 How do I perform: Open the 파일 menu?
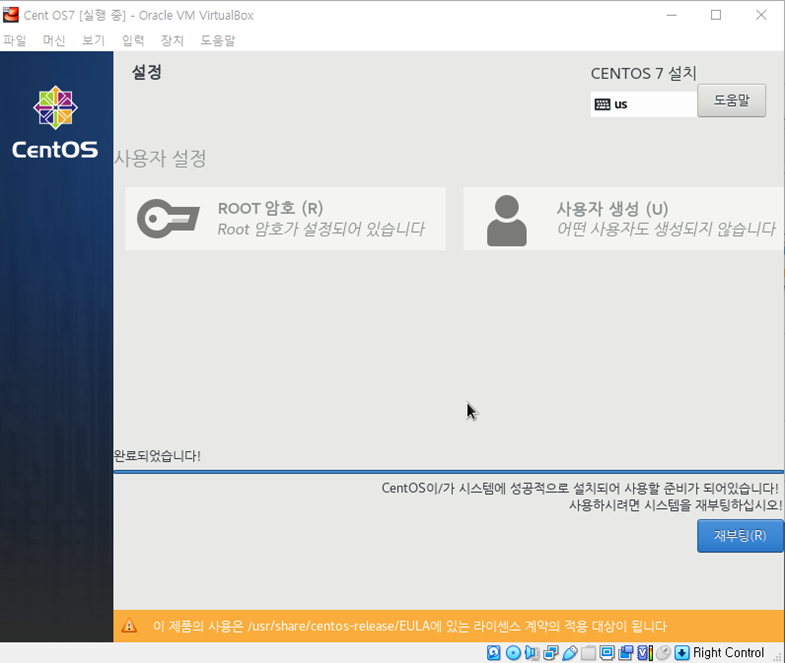pos(15,40)
